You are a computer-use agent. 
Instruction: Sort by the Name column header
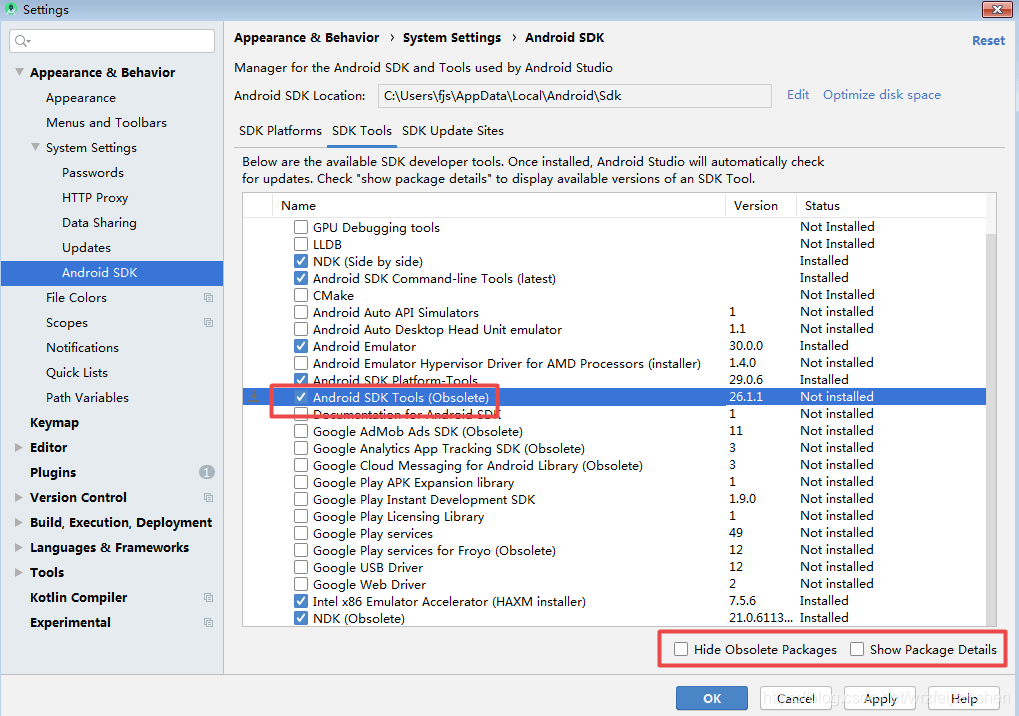pos(498,205)
